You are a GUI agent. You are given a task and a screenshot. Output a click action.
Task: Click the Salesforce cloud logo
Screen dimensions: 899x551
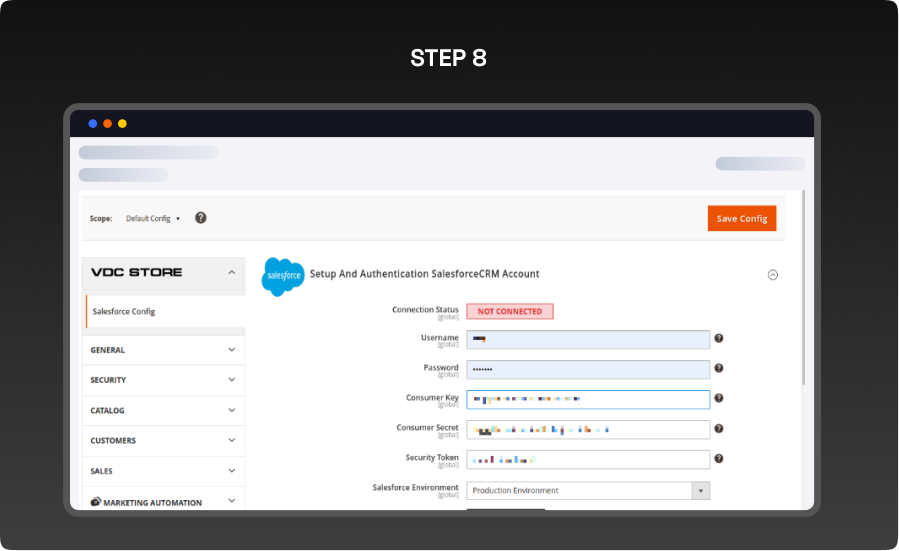pos(282,276)
